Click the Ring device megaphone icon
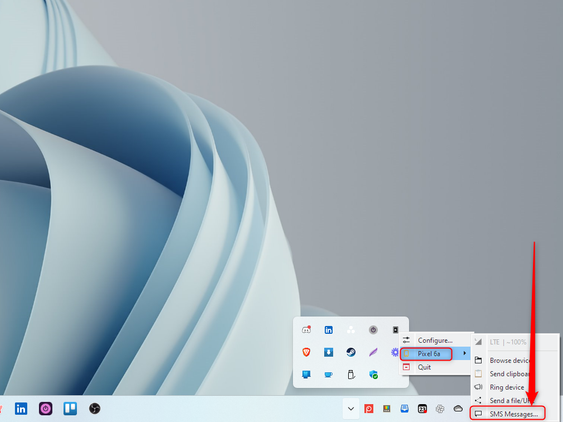The image size is (563, 422). click(478, 387)
